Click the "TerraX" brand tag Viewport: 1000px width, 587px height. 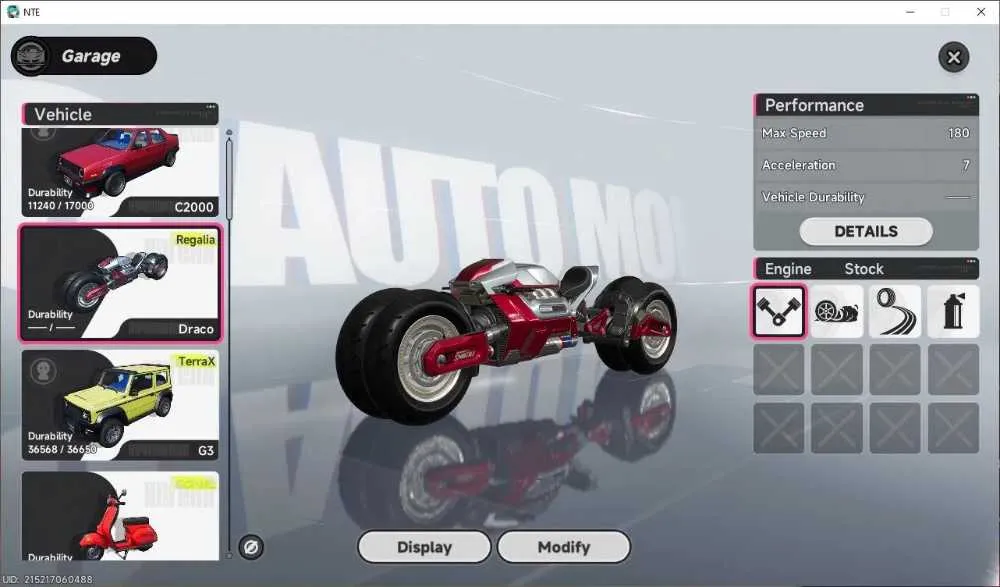[x=196, y=361]
